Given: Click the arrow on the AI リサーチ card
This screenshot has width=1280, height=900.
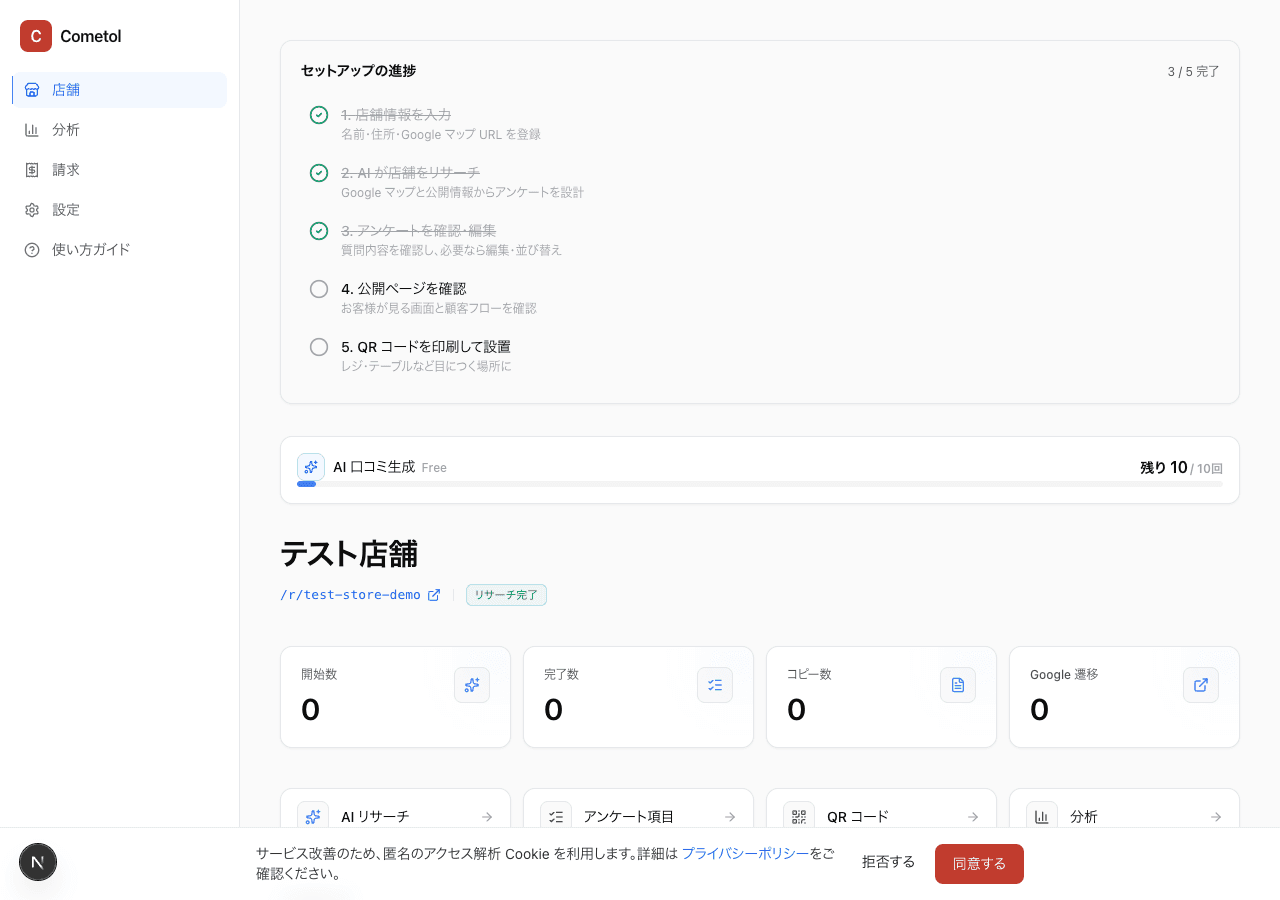Looking at the screenshot, I should tap(487, 817).
